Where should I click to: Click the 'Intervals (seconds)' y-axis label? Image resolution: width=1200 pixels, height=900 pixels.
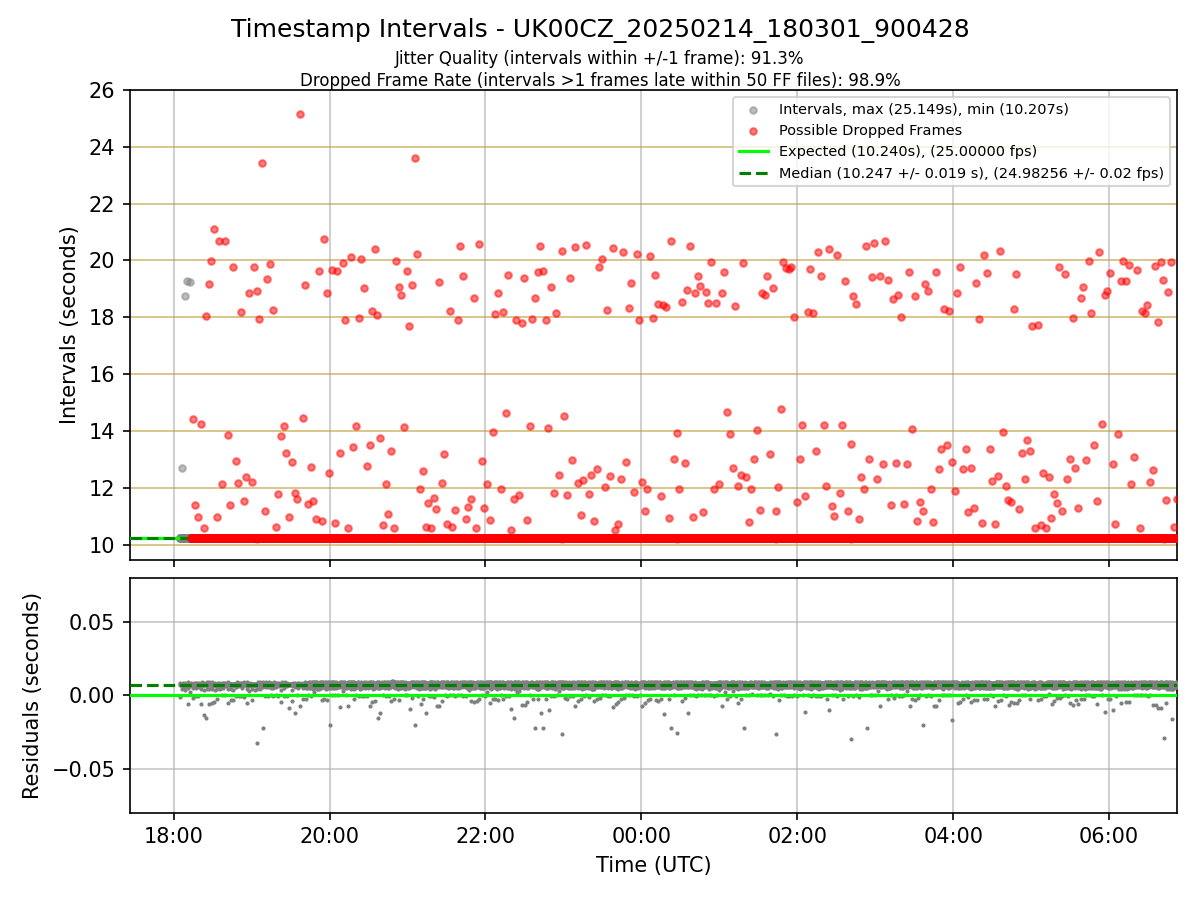(68, 324)
